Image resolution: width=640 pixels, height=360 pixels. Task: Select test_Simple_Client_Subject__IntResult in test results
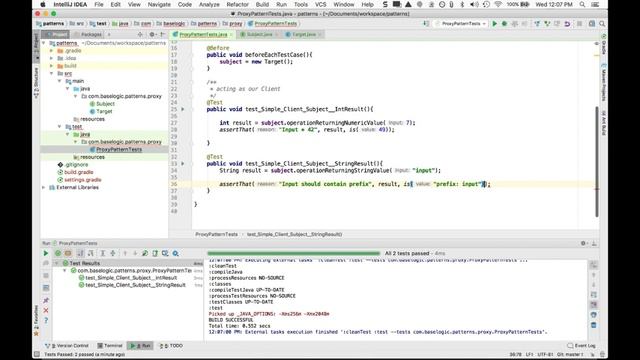(x=131, y=278)
